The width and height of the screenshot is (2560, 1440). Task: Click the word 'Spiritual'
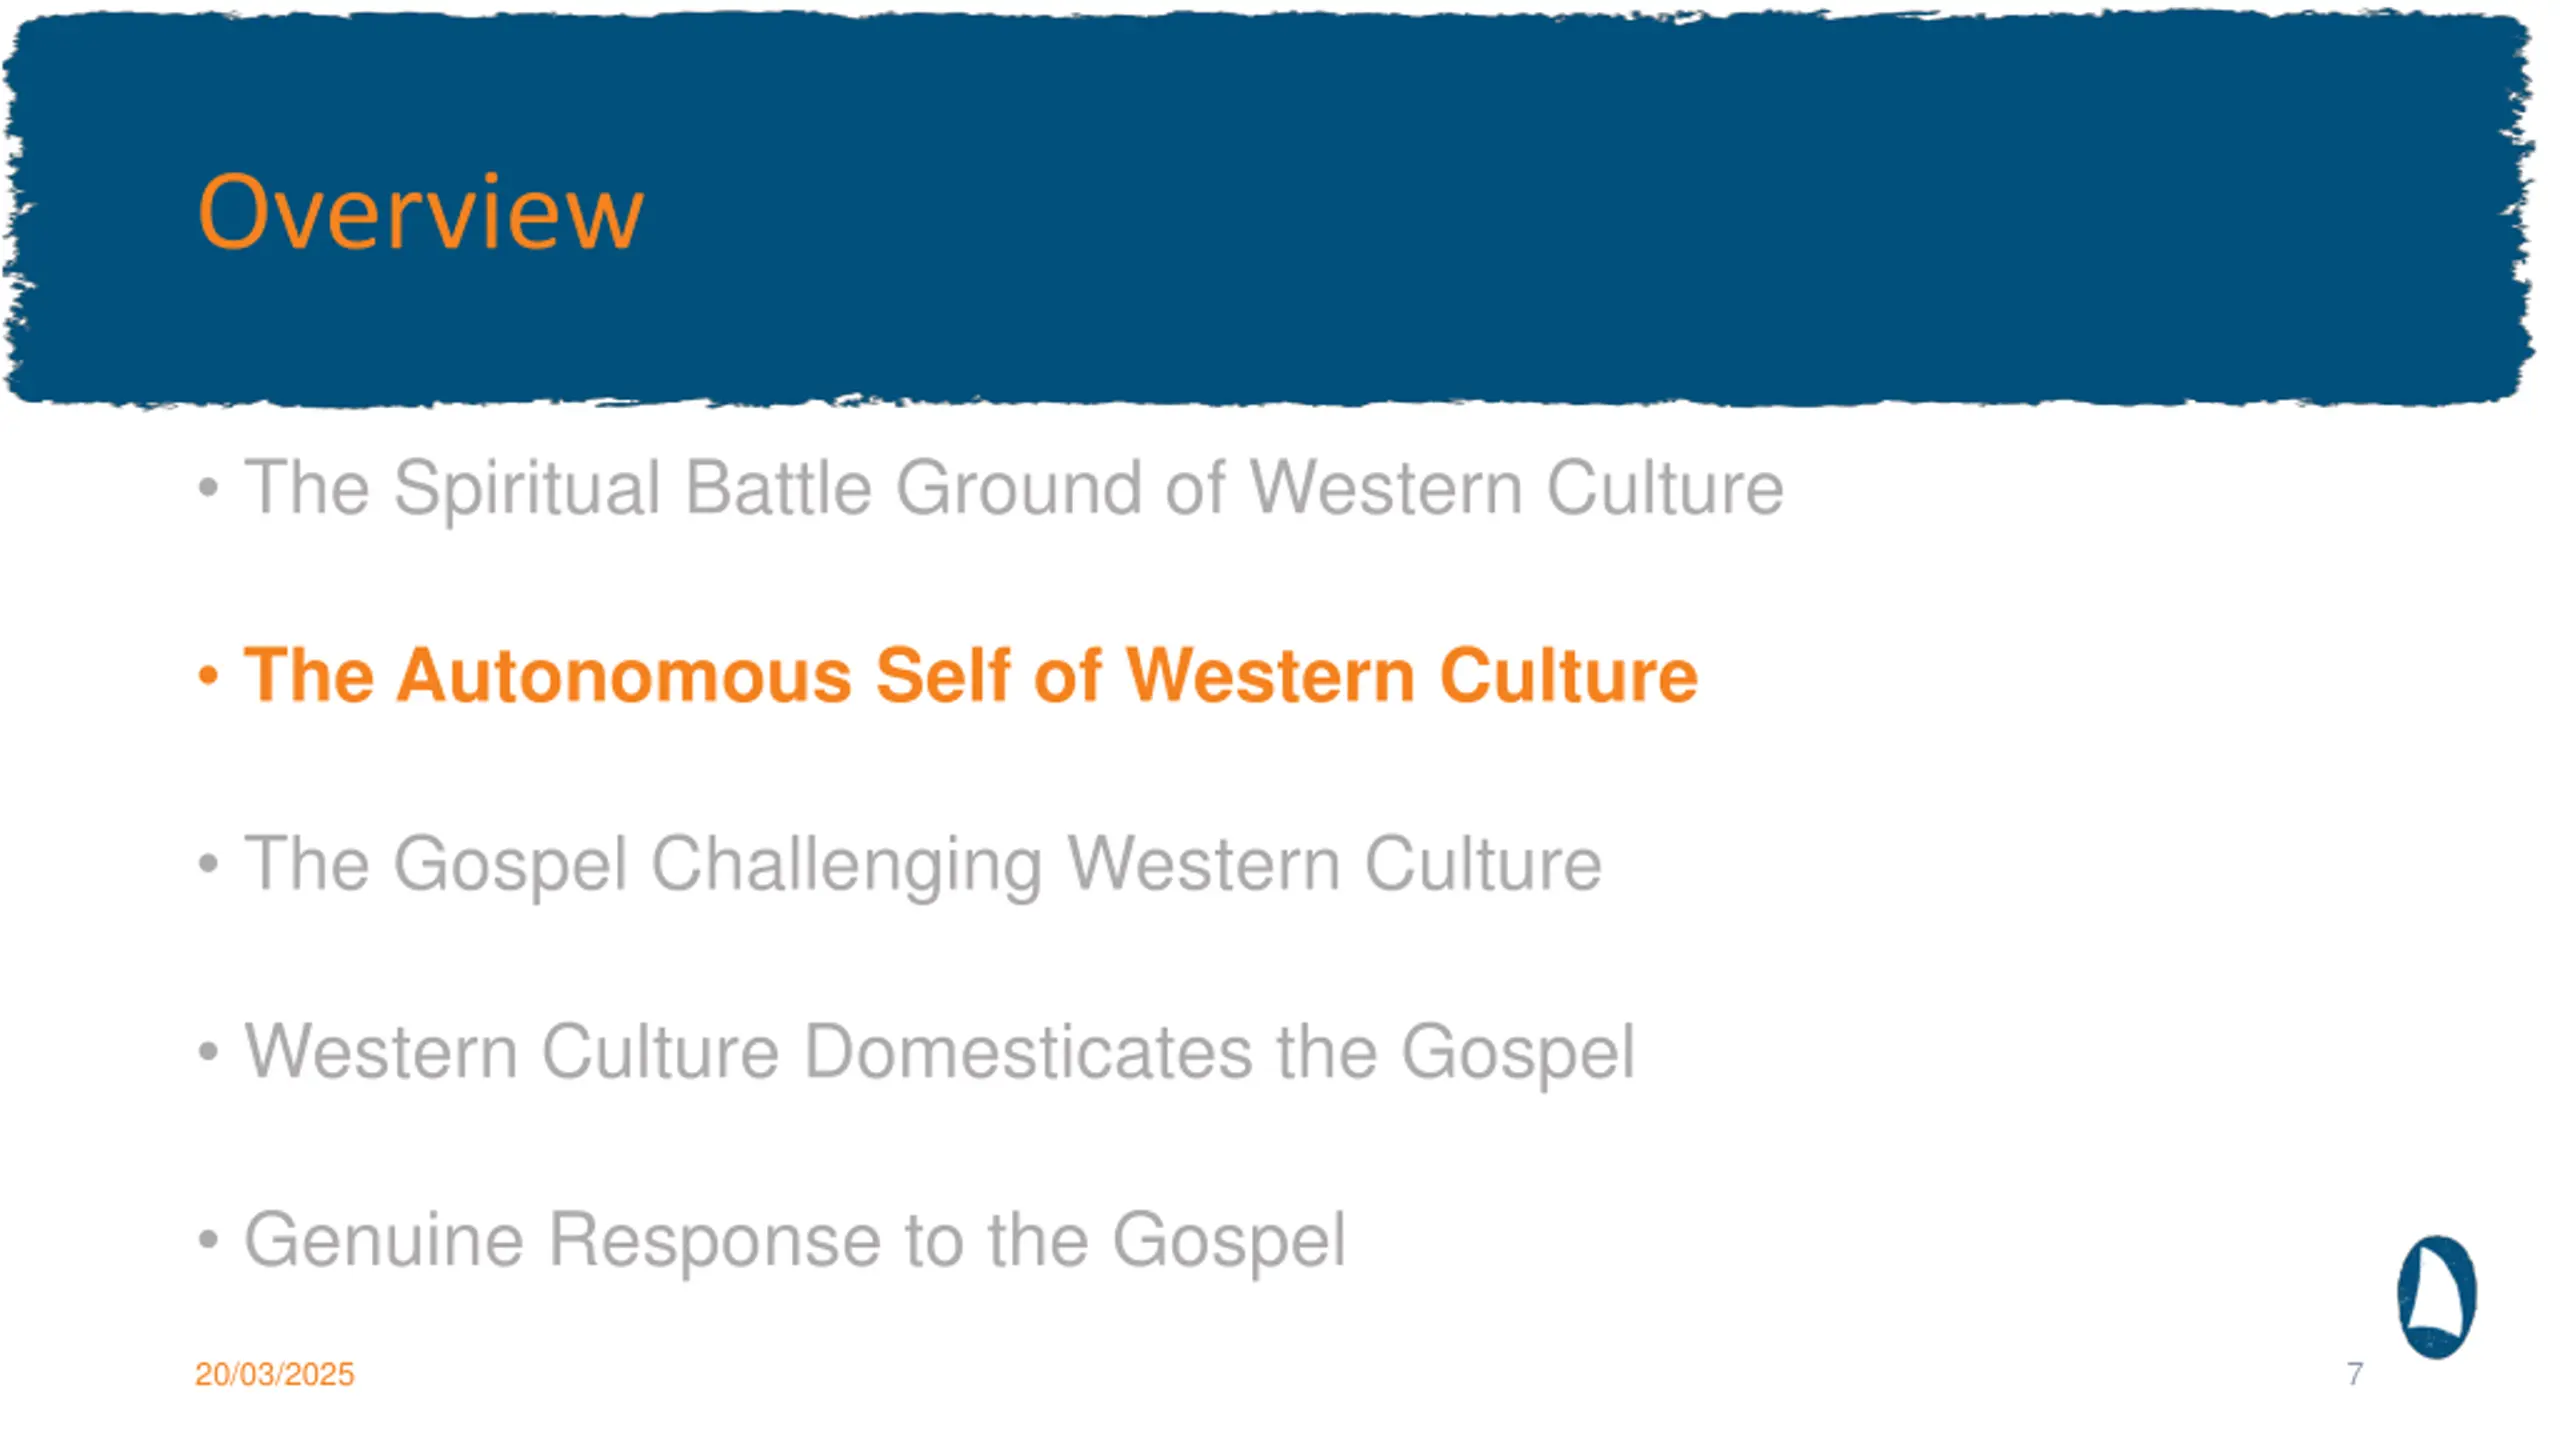(x=527, y=489)
